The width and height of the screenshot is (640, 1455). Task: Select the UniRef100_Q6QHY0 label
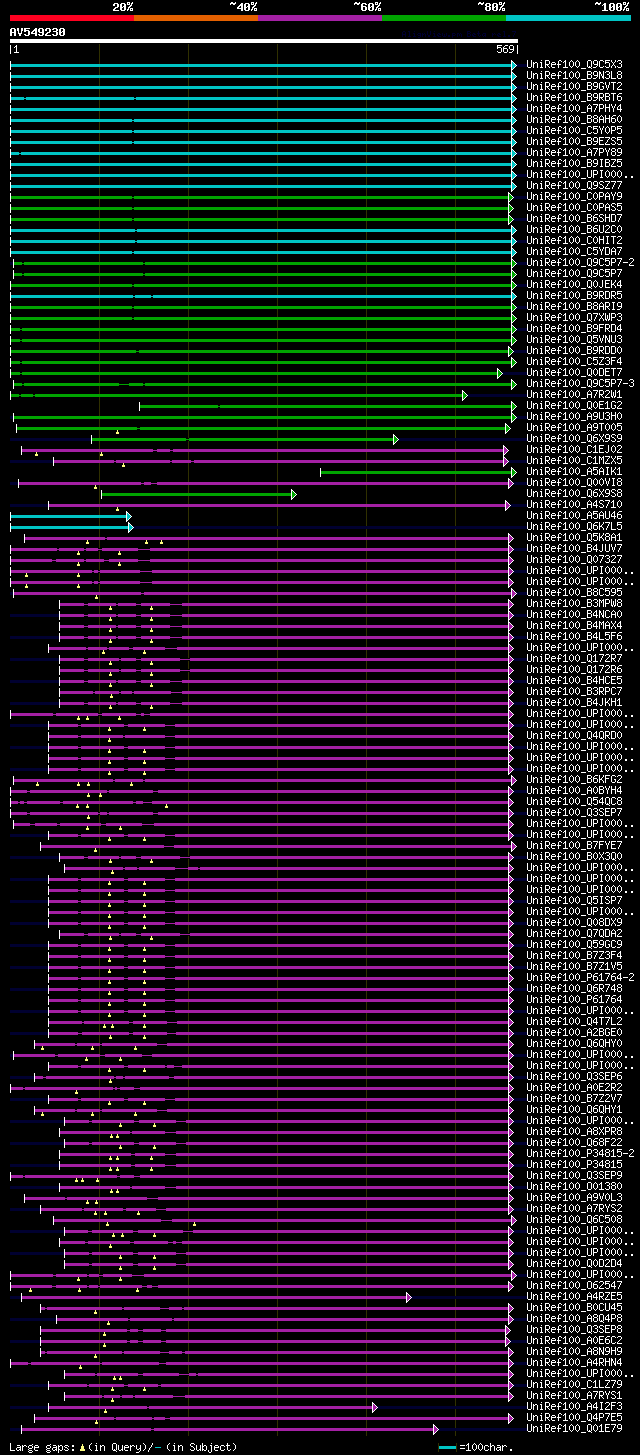(x=574, y=1043)
